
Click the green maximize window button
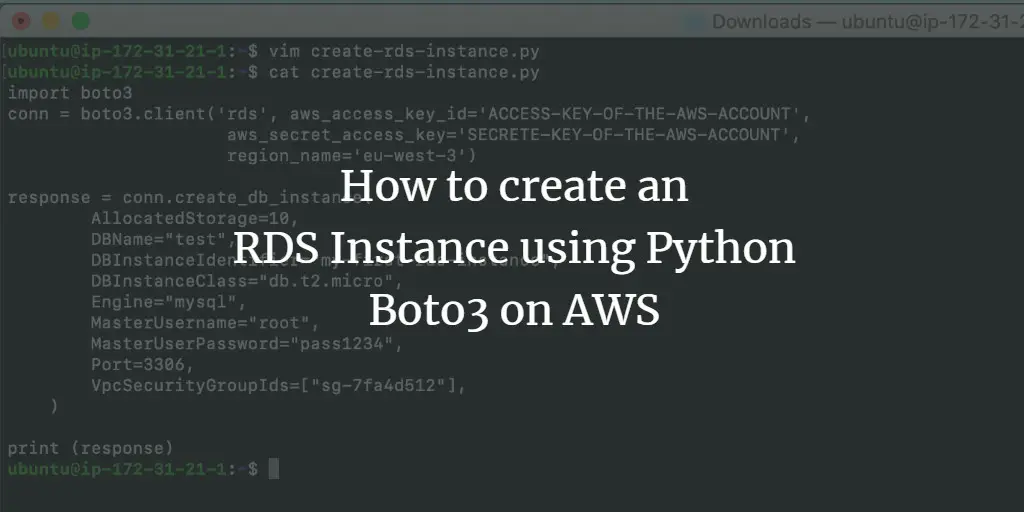point(80,22)
